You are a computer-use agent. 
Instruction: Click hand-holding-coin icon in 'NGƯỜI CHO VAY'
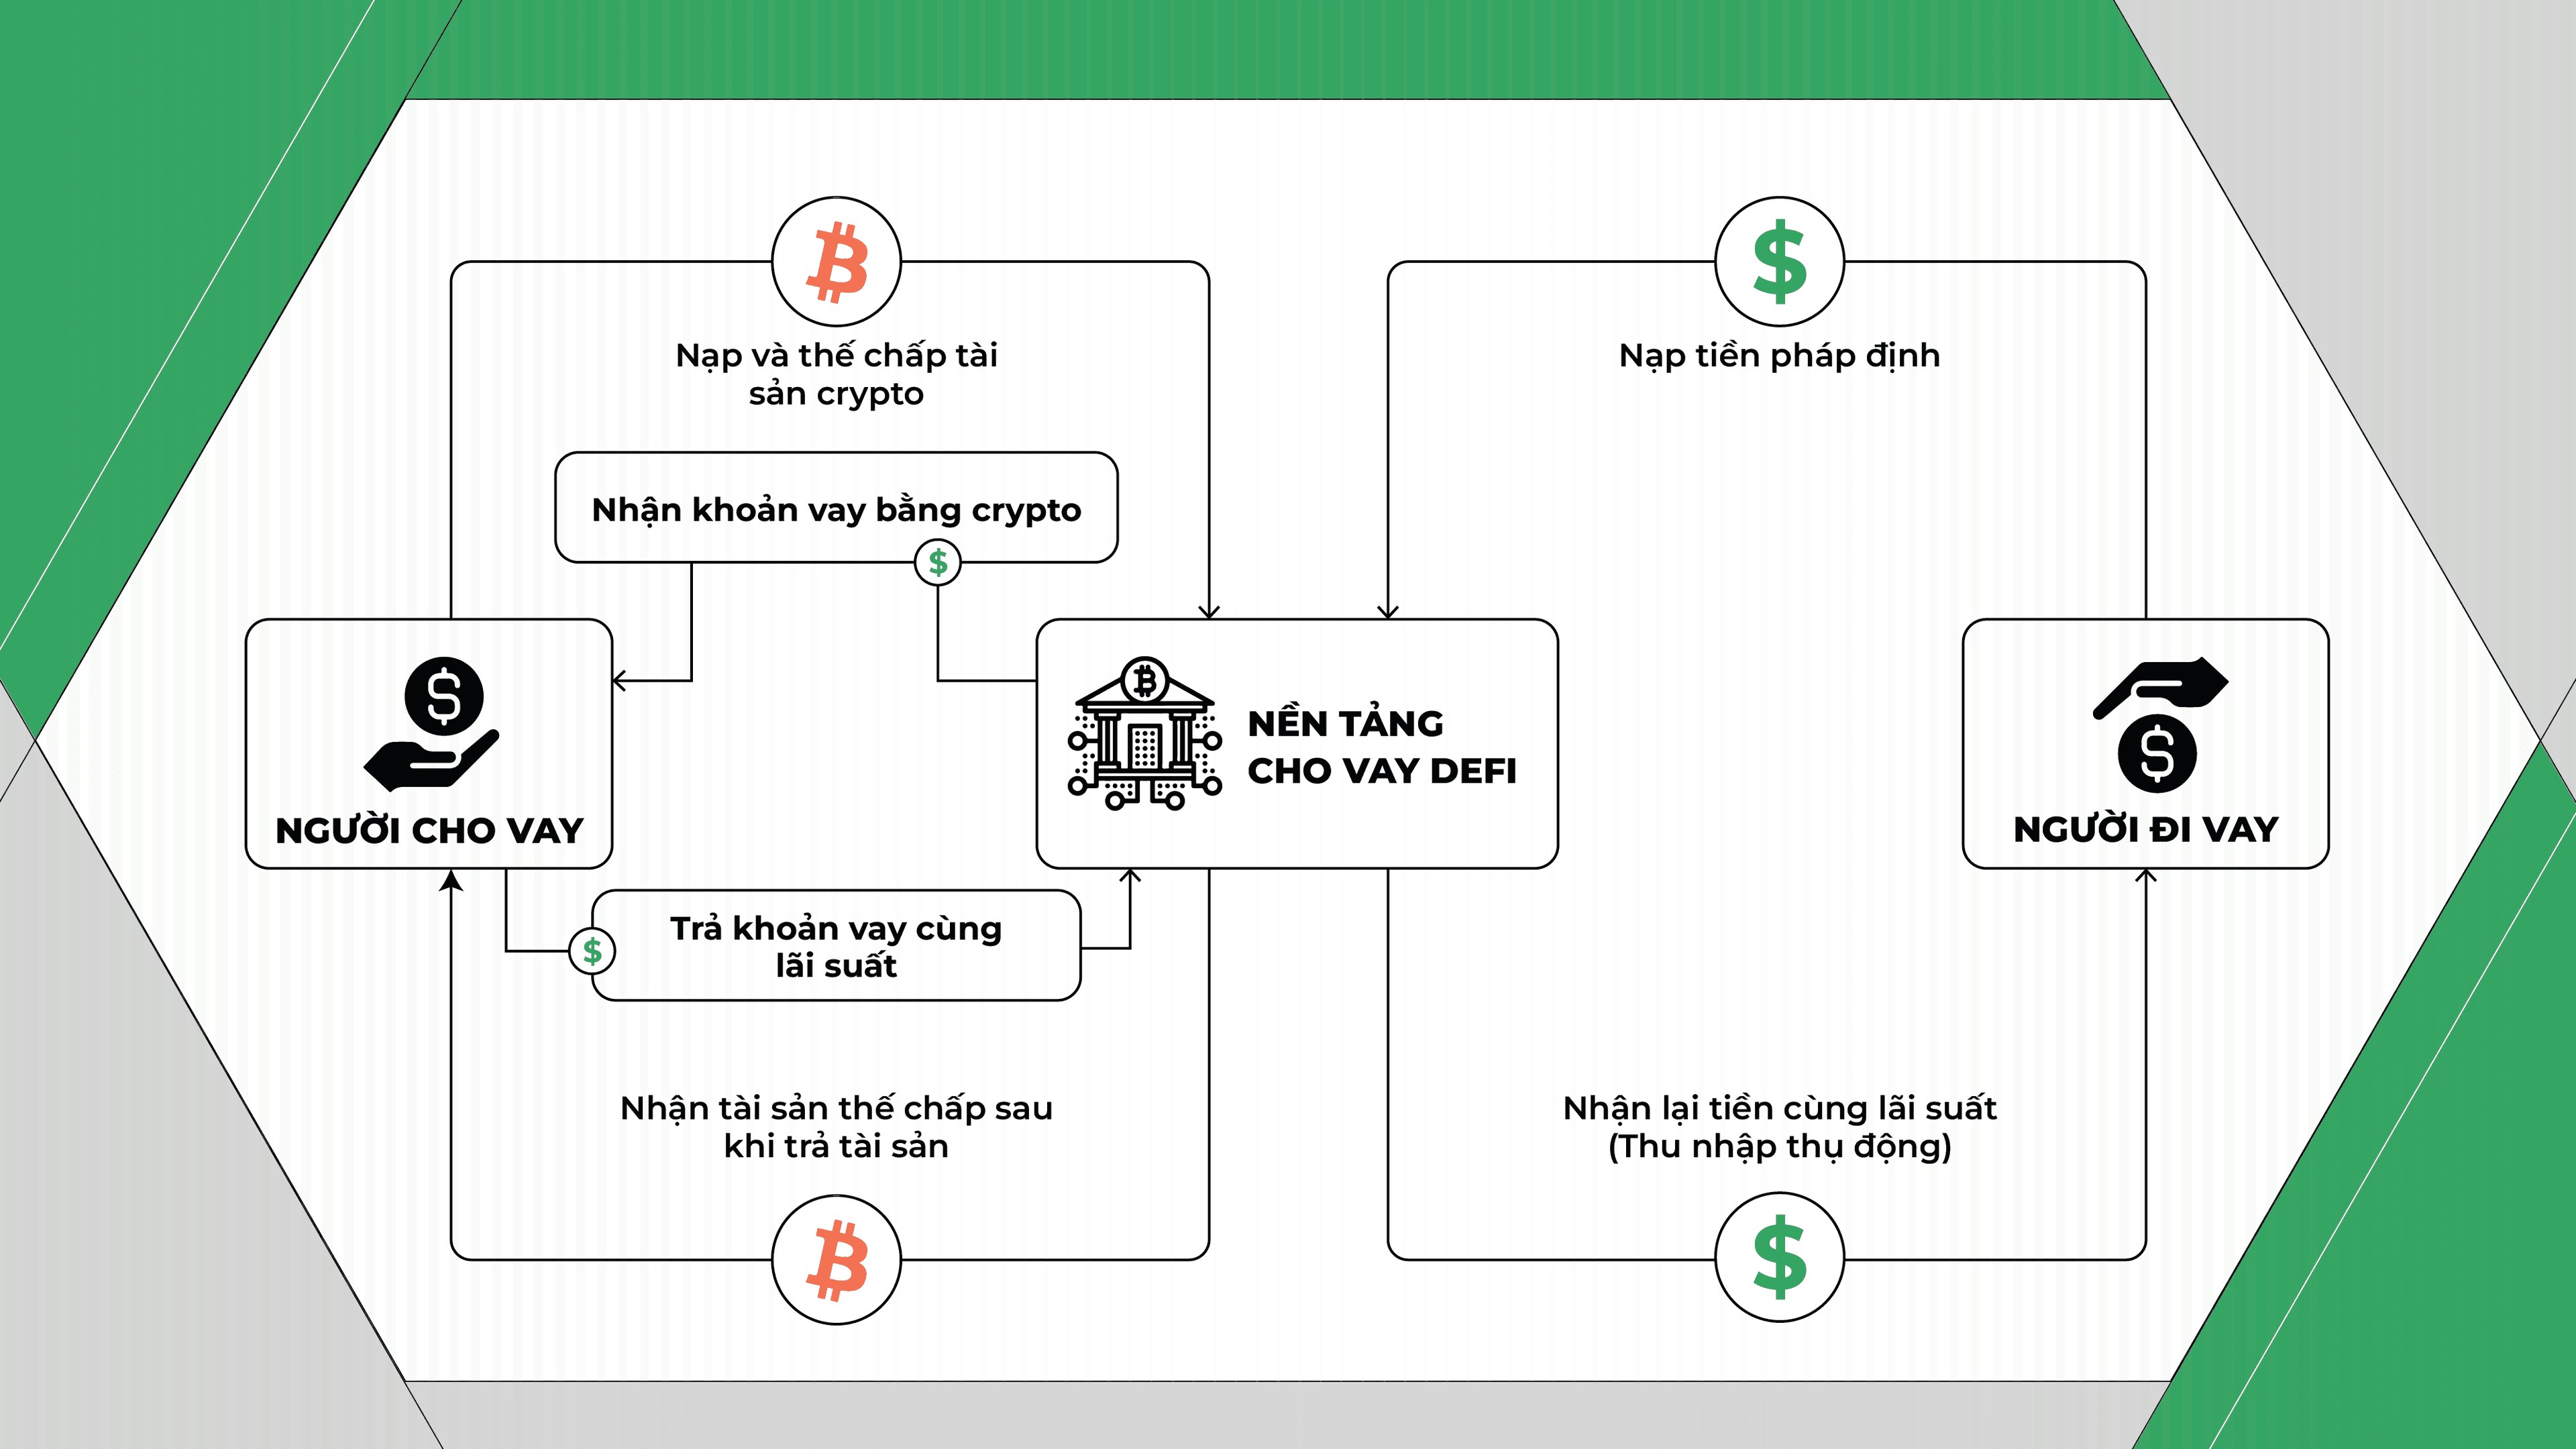(x=432, y=724)
